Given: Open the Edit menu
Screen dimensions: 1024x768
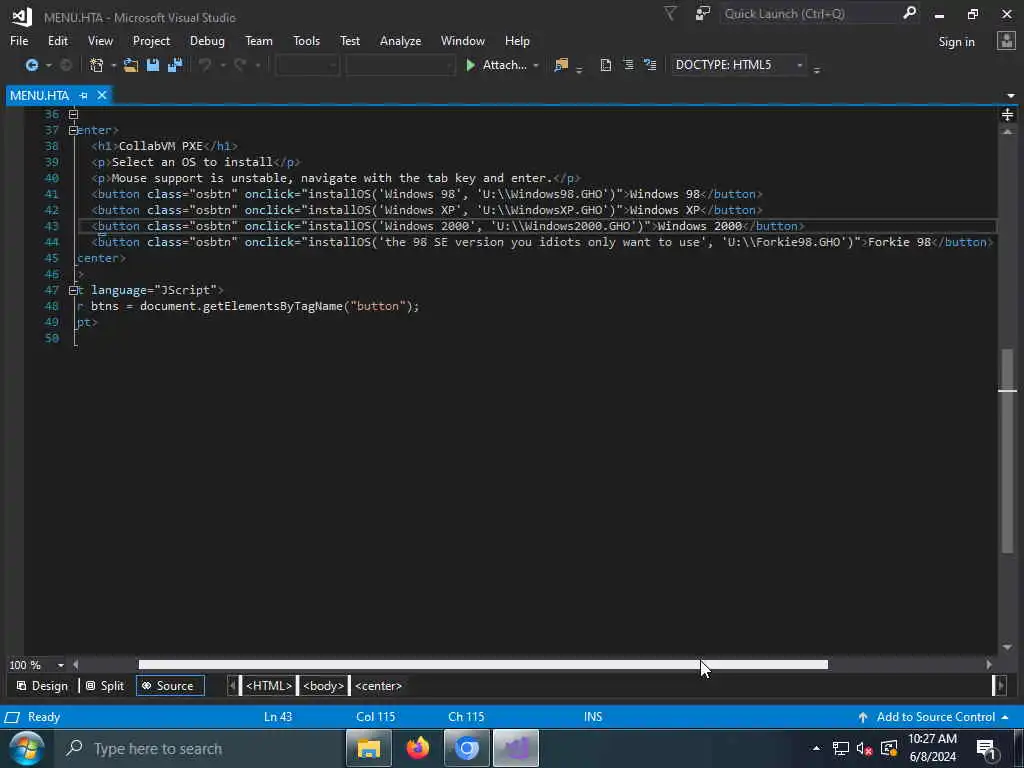Looking at the screenshot, I should click(x=57, y=40).
